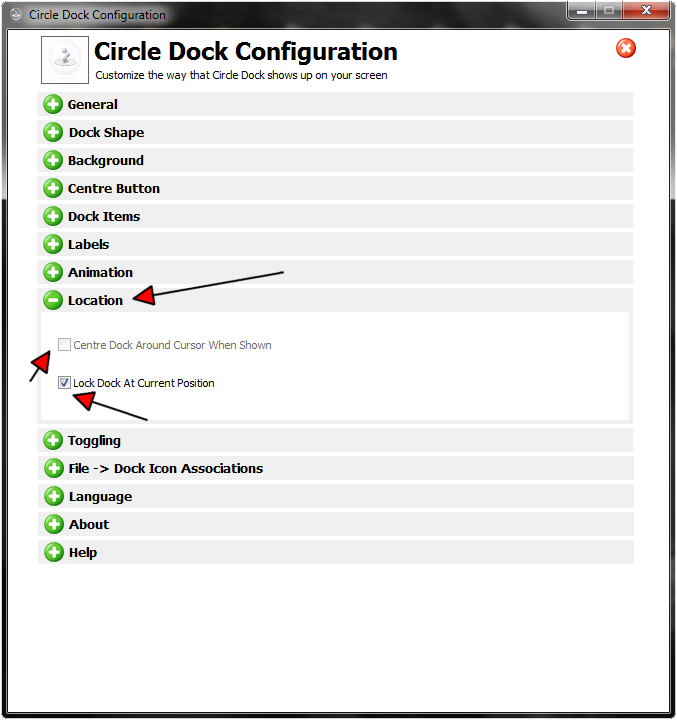
Task: Click the green plus icon beside Dock Shape
Action: pyautogui.click(x=54, y=133)
